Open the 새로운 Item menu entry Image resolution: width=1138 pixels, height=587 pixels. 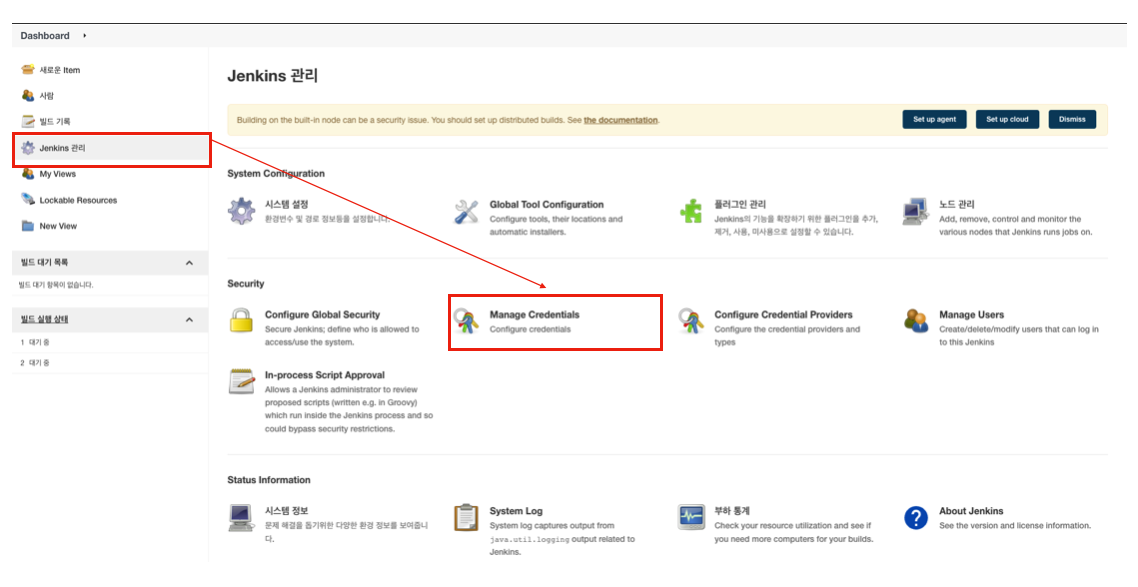pos(60,70)
